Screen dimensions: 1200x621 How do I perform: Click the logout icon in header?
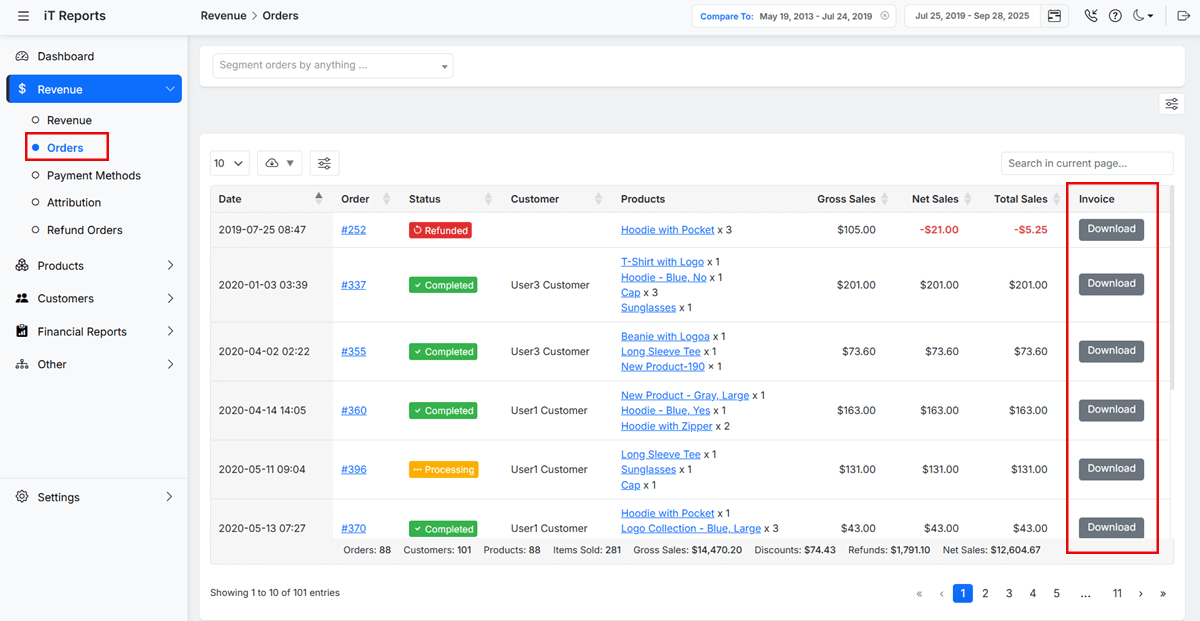pos(1183,16)
